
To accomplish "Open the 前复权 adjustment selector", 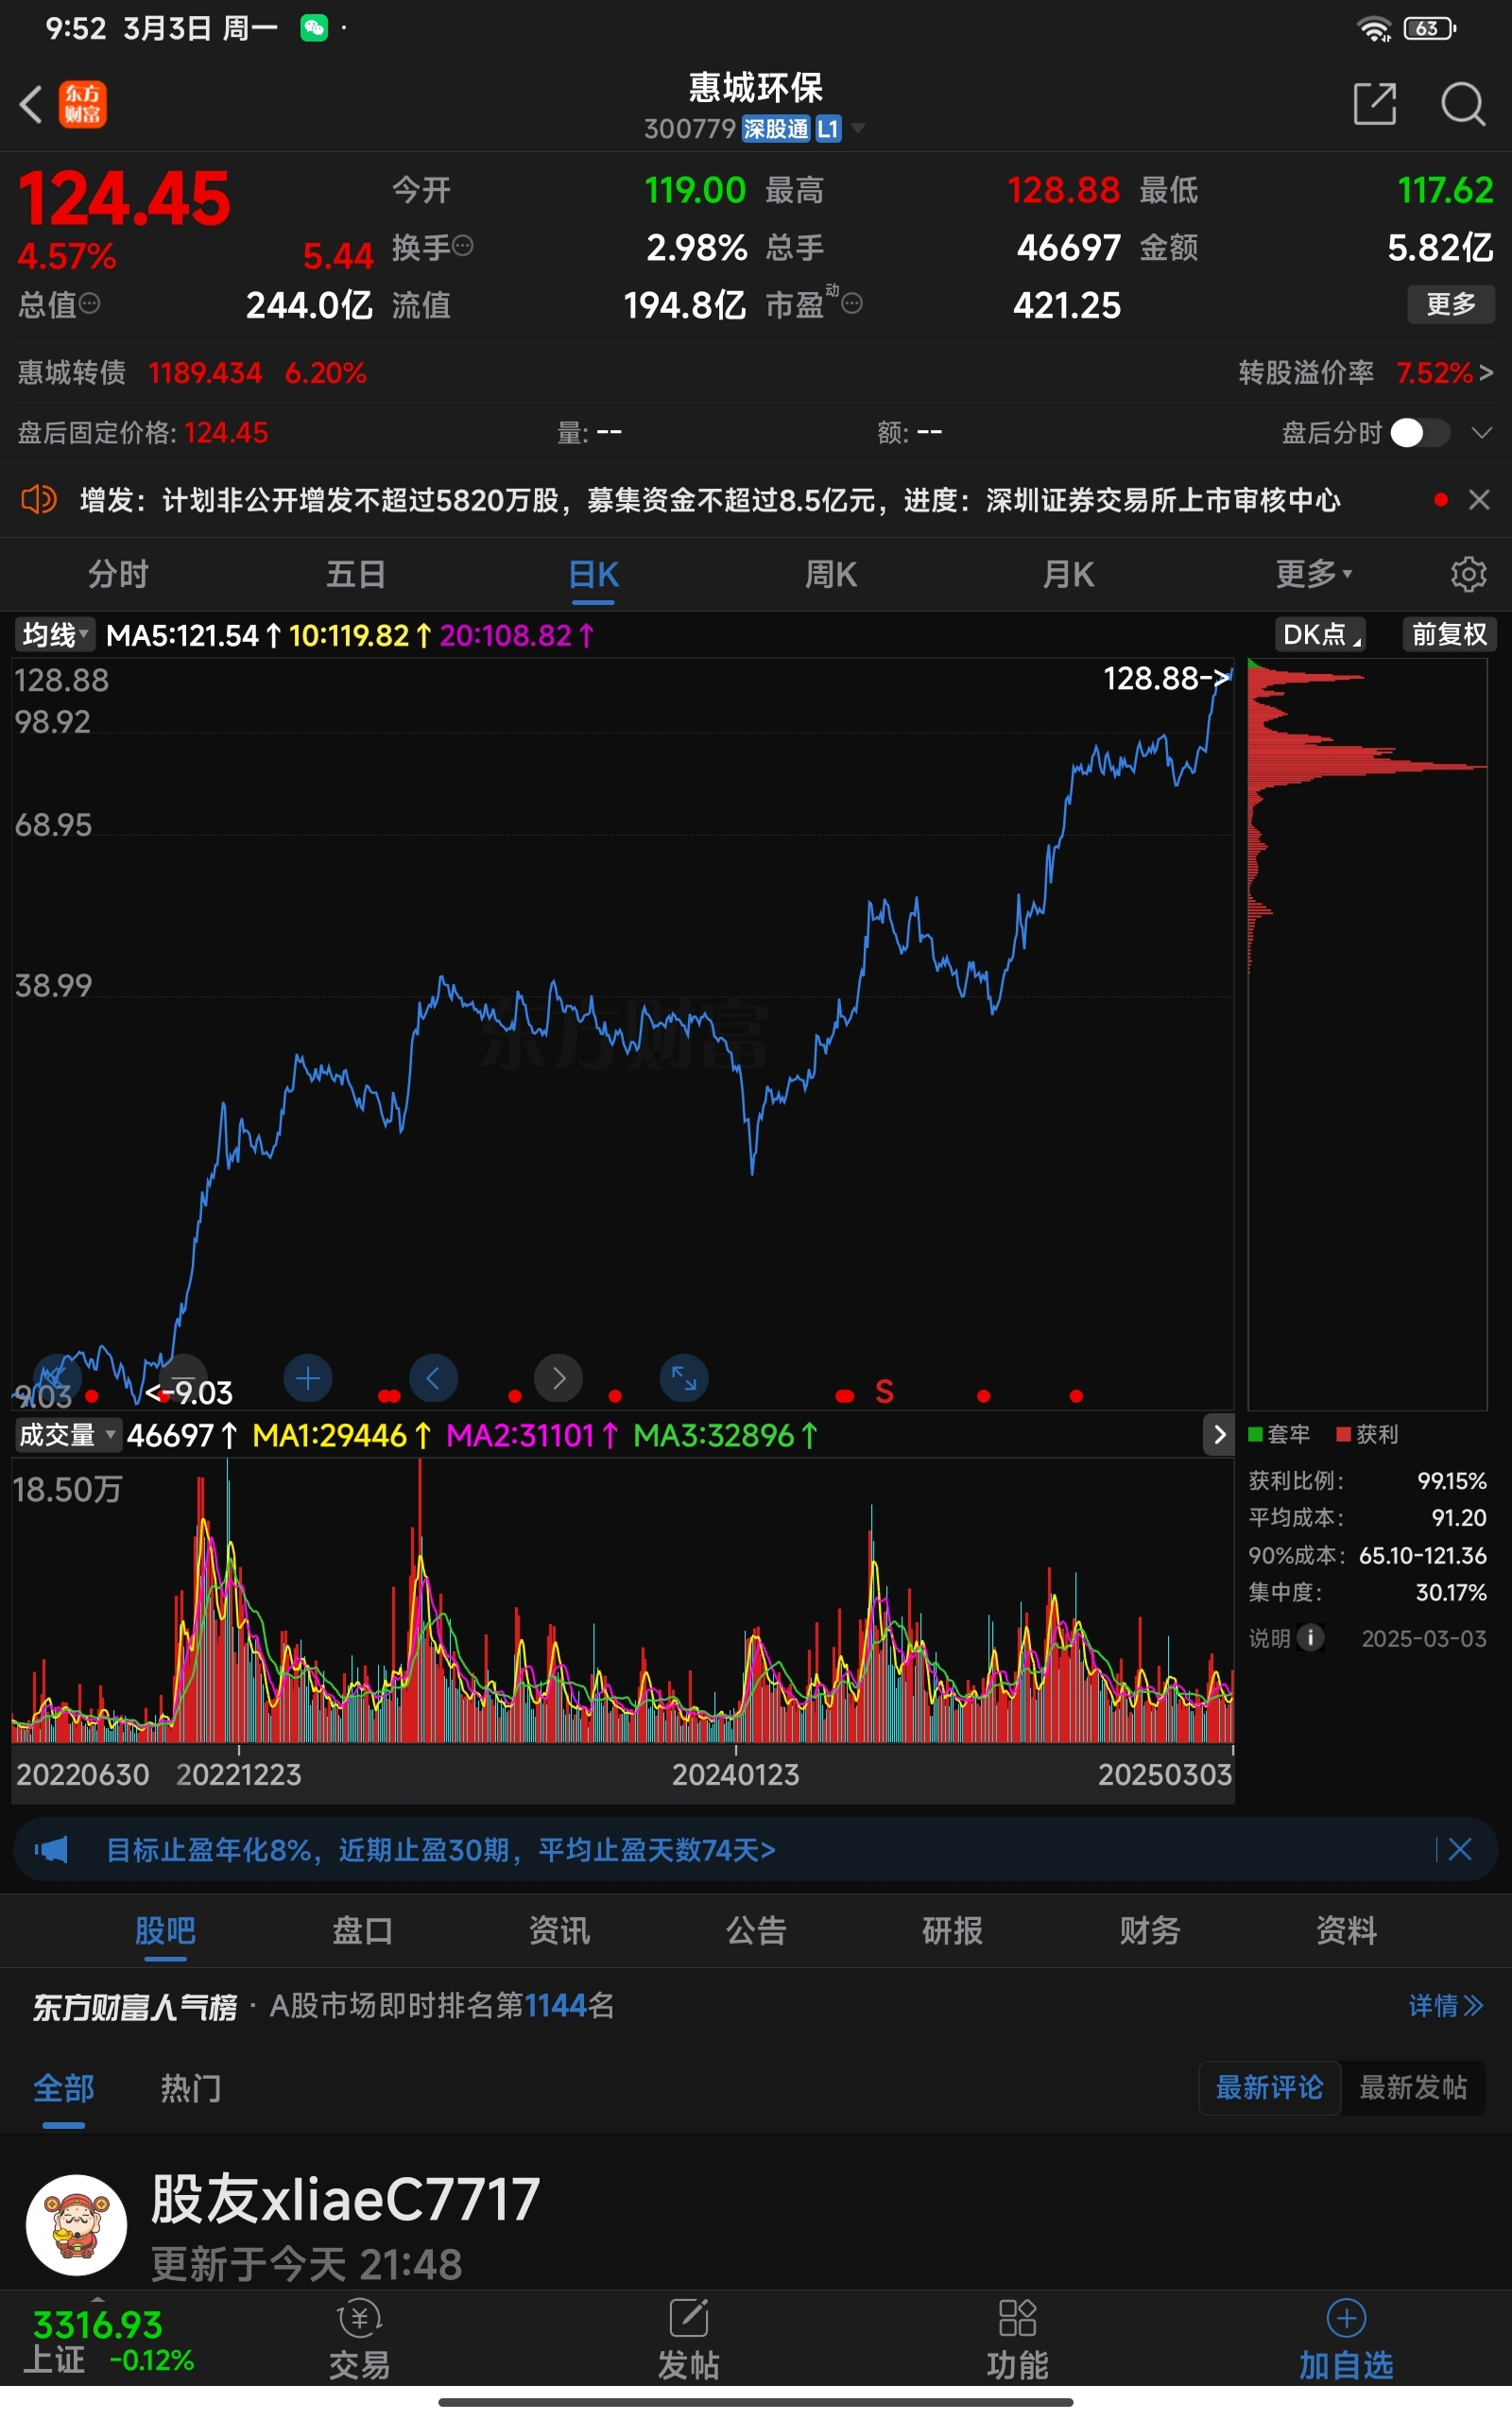I will [x=1448, y=634].
